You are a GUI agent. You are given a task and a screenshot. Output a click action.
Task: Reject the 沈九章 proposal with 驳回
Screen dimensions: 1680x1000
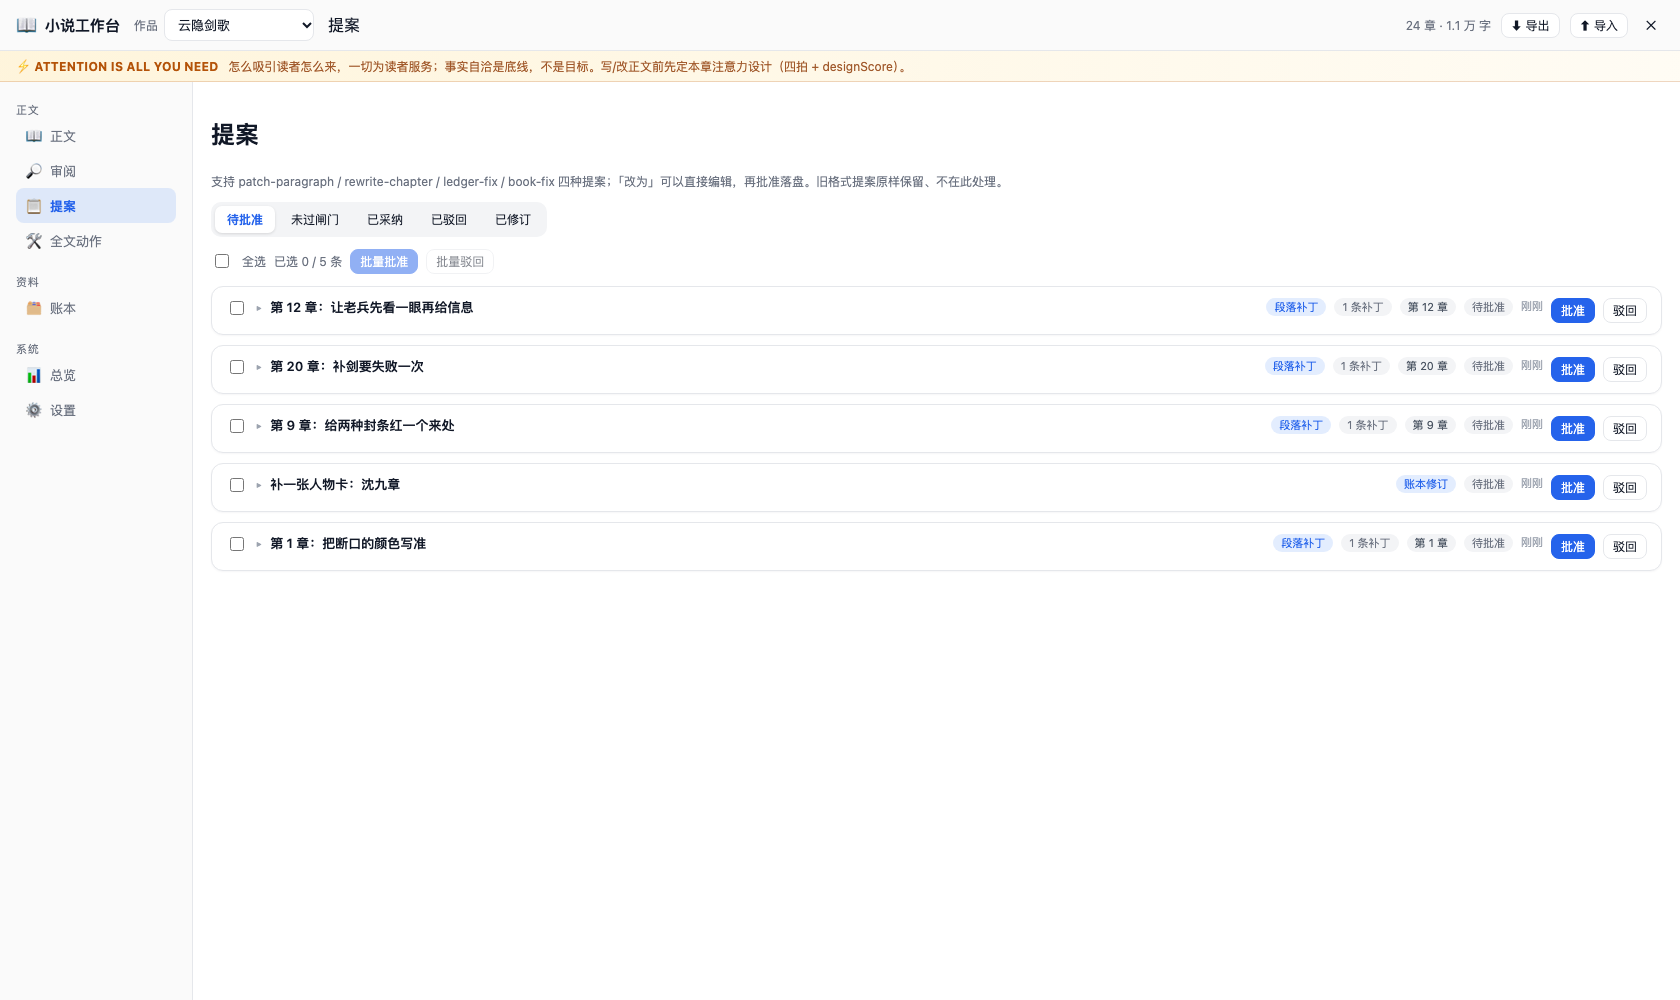[1625, 488]
